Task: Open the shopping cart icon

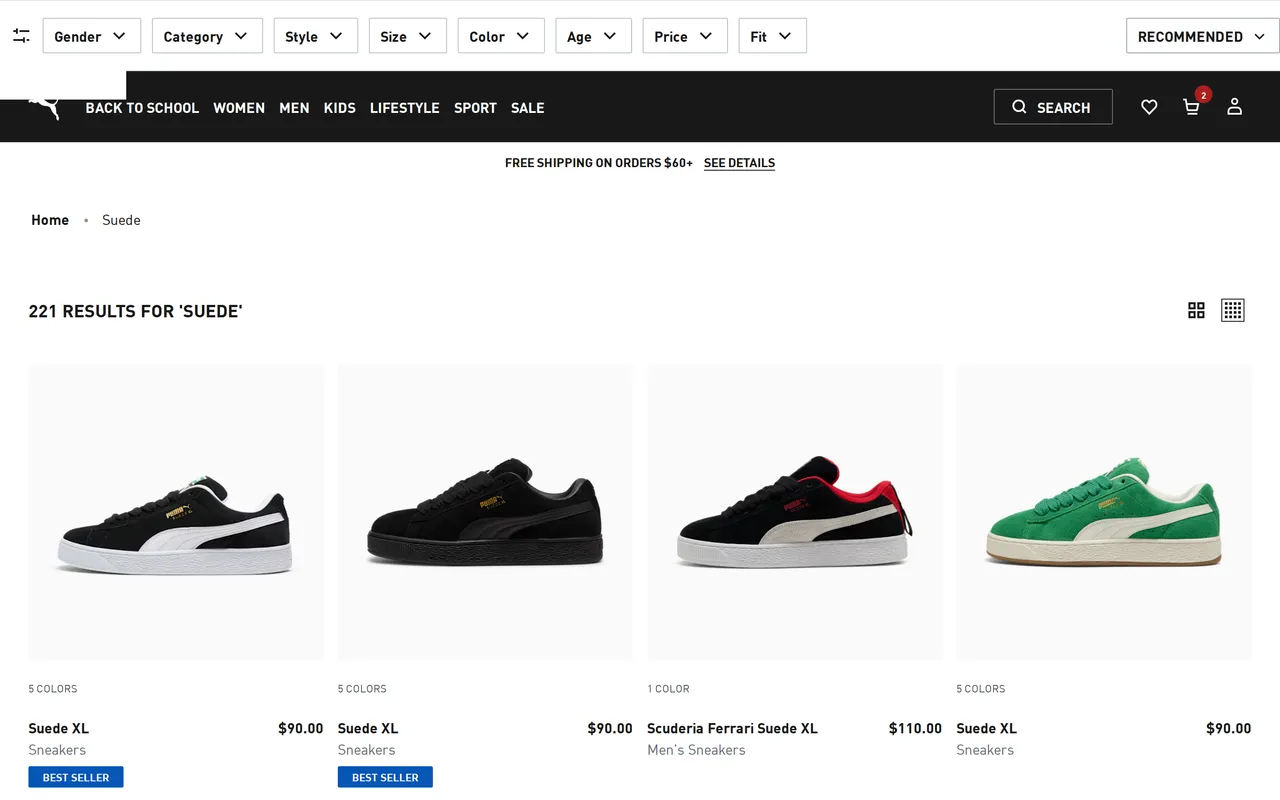Action: [x=1191, y=107]
